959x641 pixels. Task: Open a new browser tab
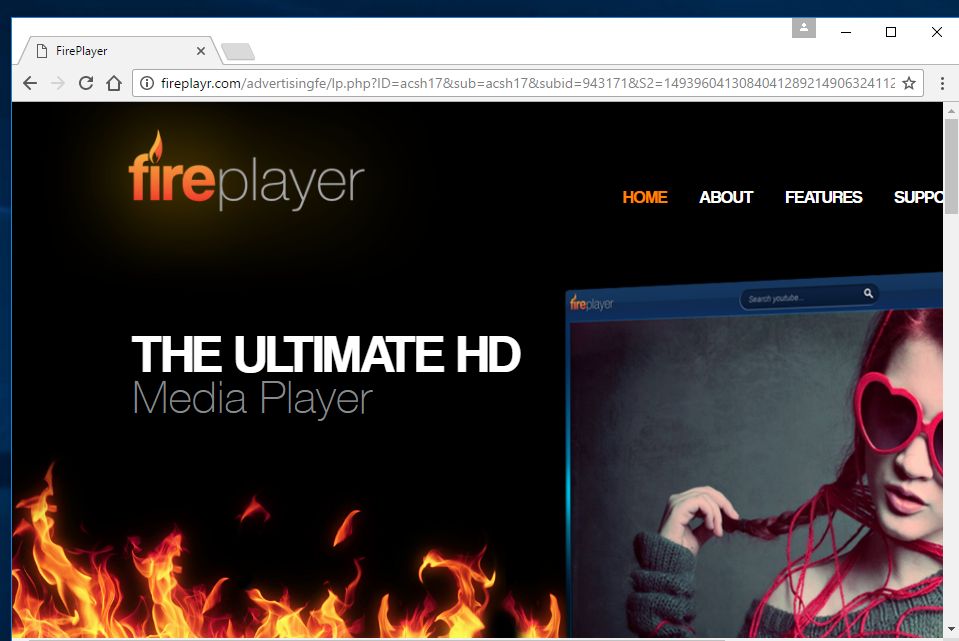pos(236,49)
